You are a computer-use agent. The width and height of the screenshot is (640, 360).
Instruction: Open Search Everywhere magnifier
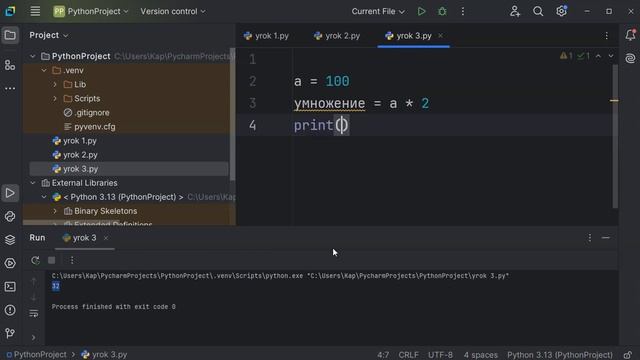(538, 11)
